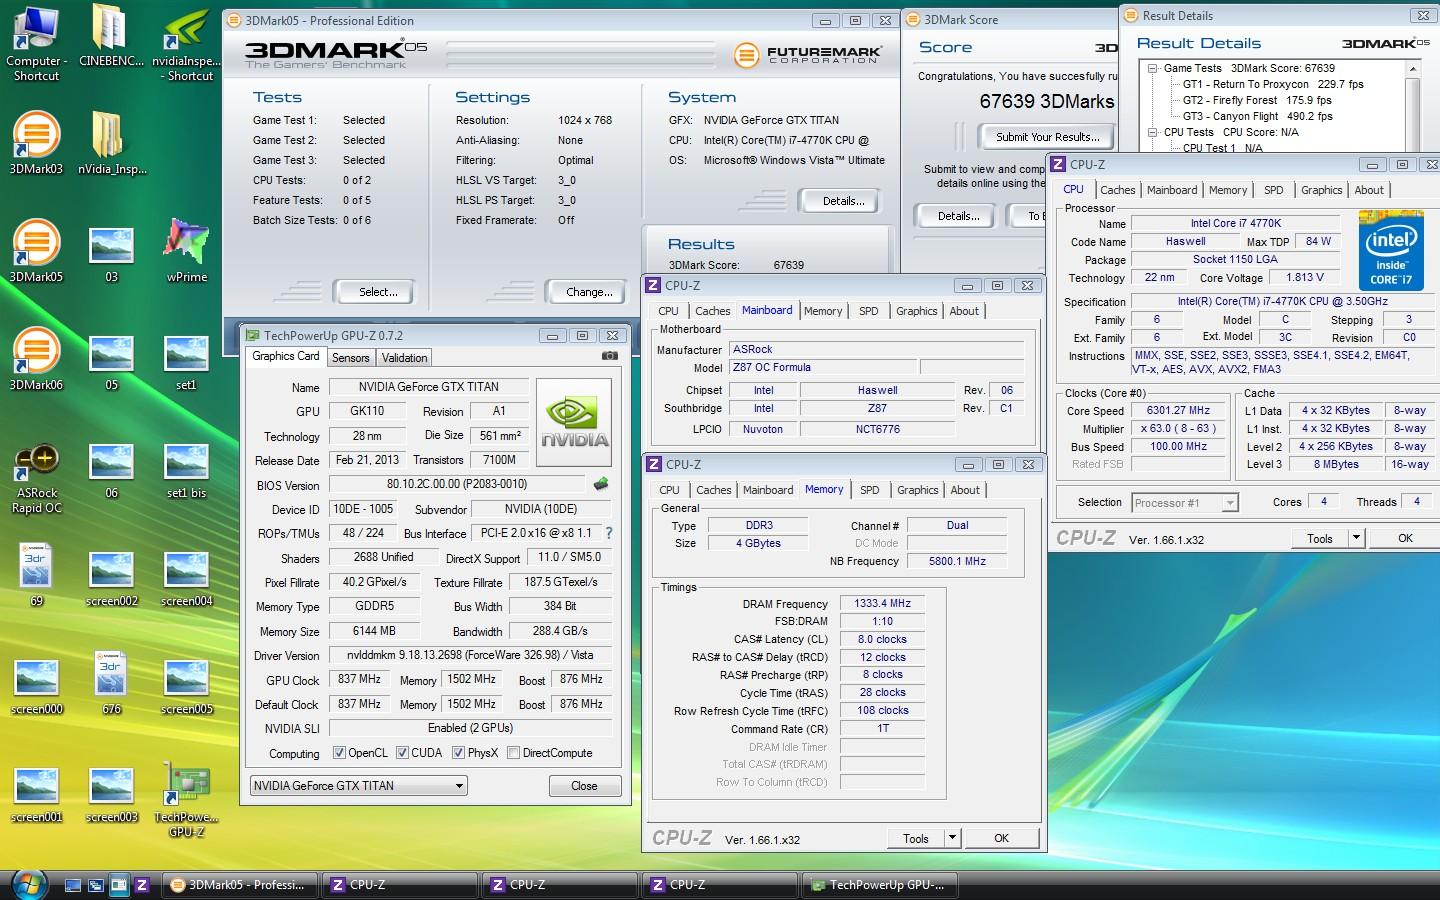
Task: Open Caches tab in Mainboard CPU-Z window
Action: tap(713, 311)
